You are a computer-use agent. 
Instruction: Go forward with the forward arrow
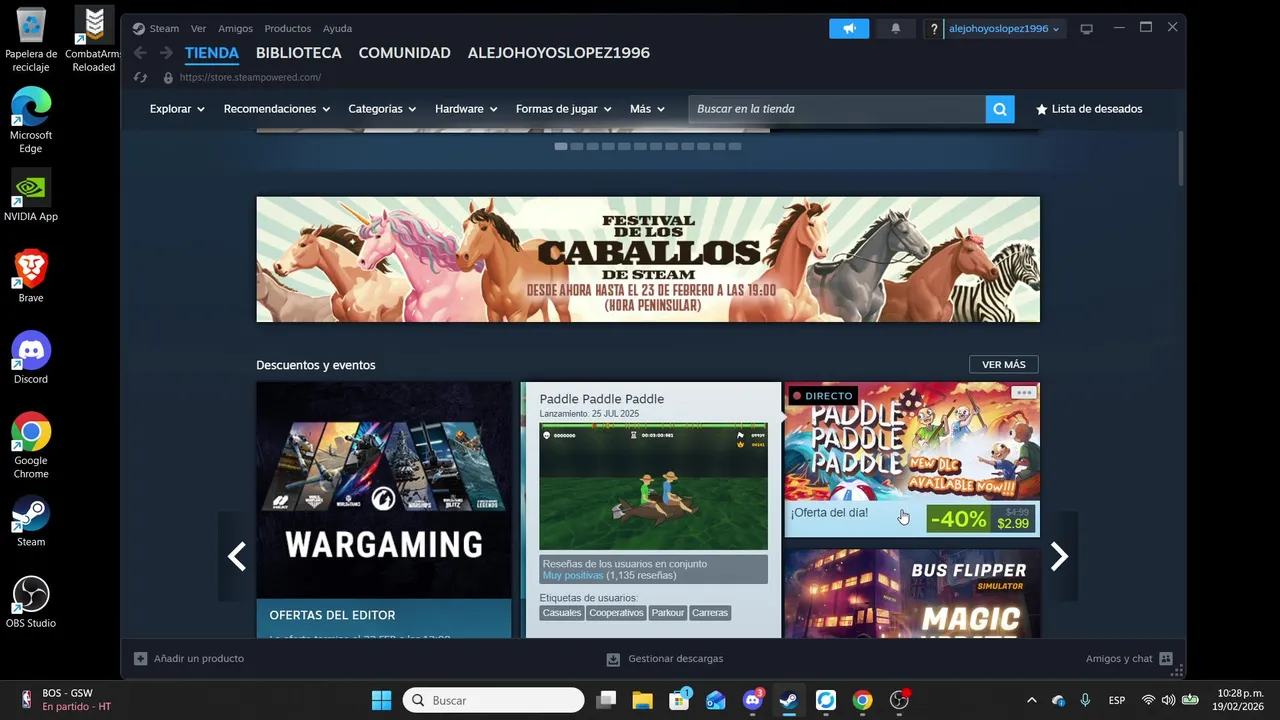pos(166,53)
